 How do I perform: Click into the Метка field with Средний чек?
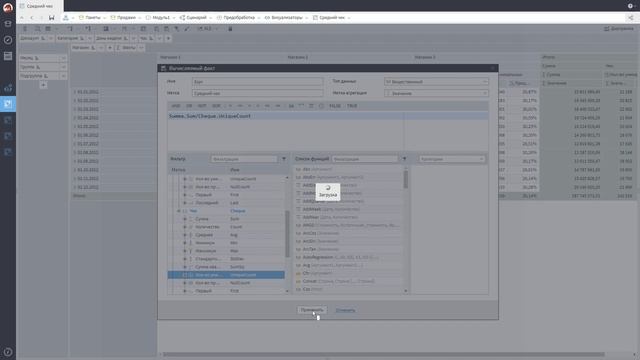(x=258, y=93)
